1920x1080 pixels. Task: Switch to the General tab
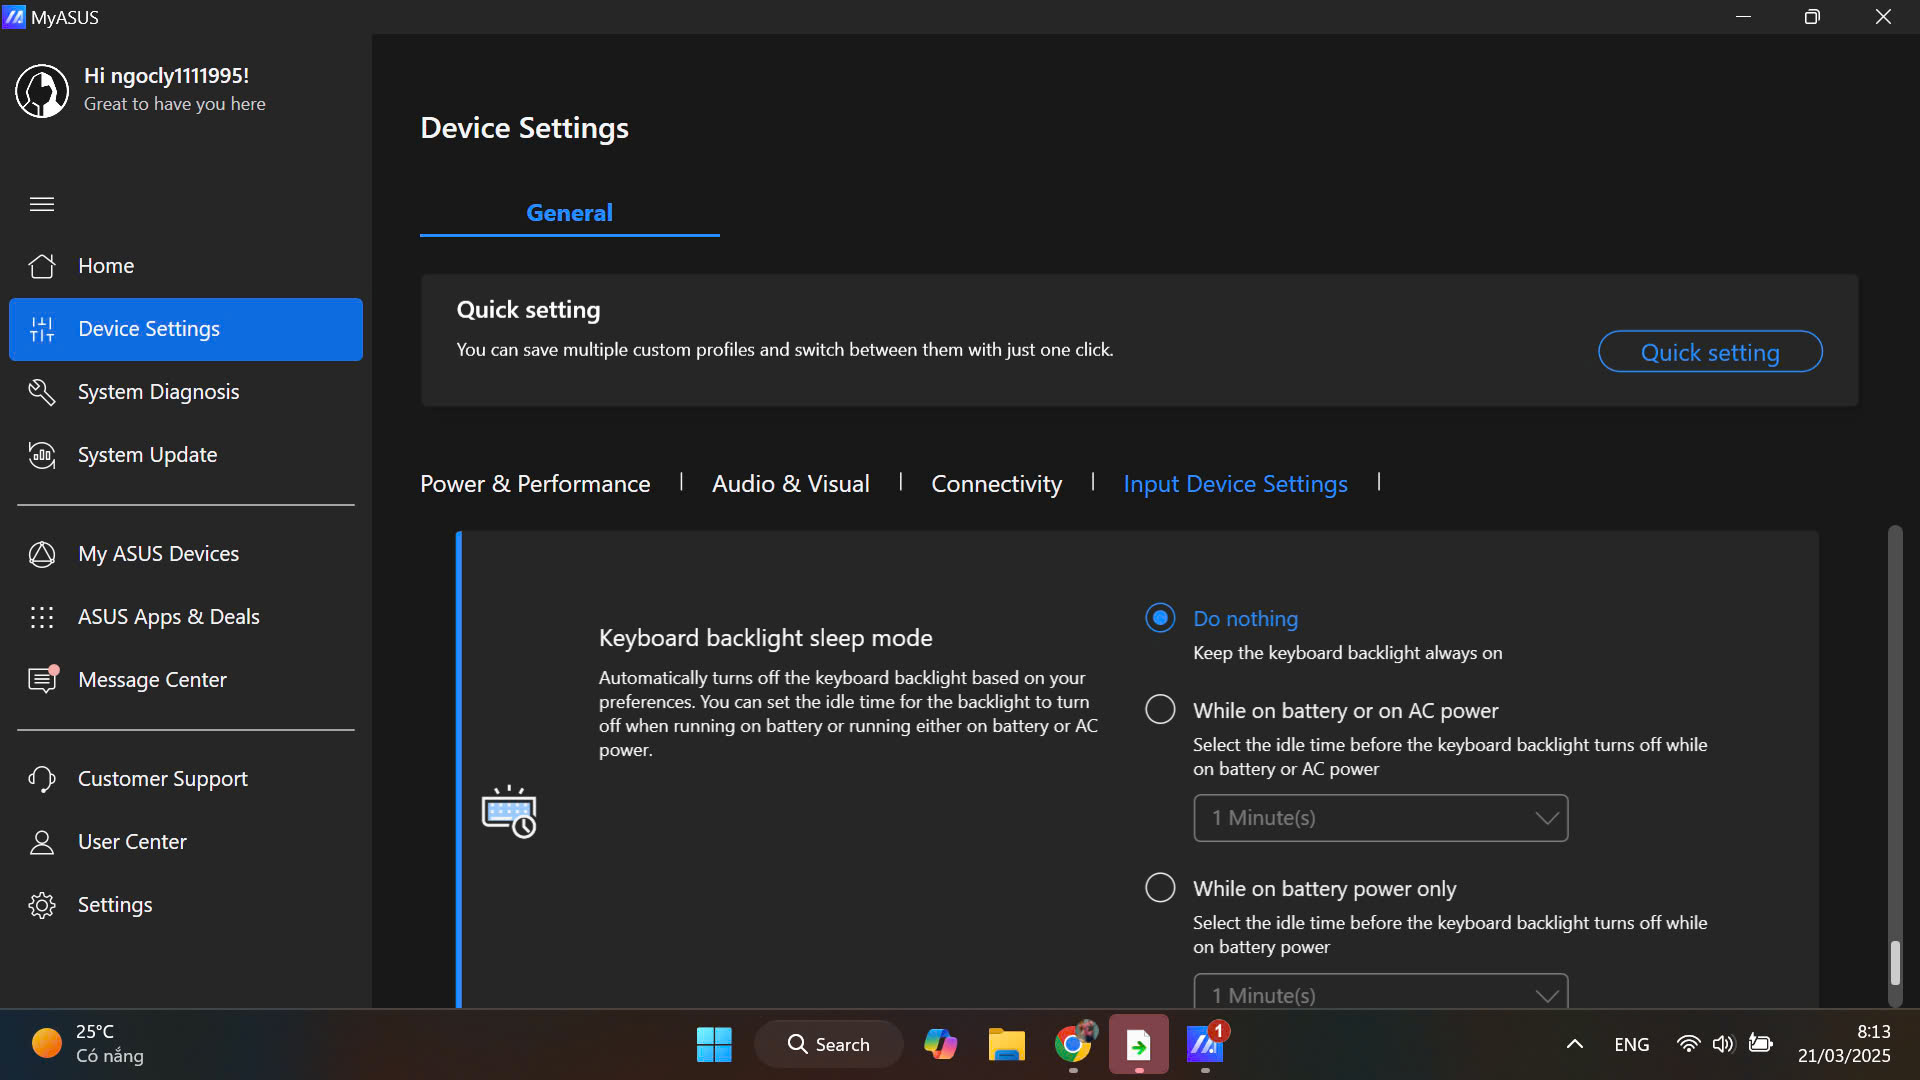569,214
